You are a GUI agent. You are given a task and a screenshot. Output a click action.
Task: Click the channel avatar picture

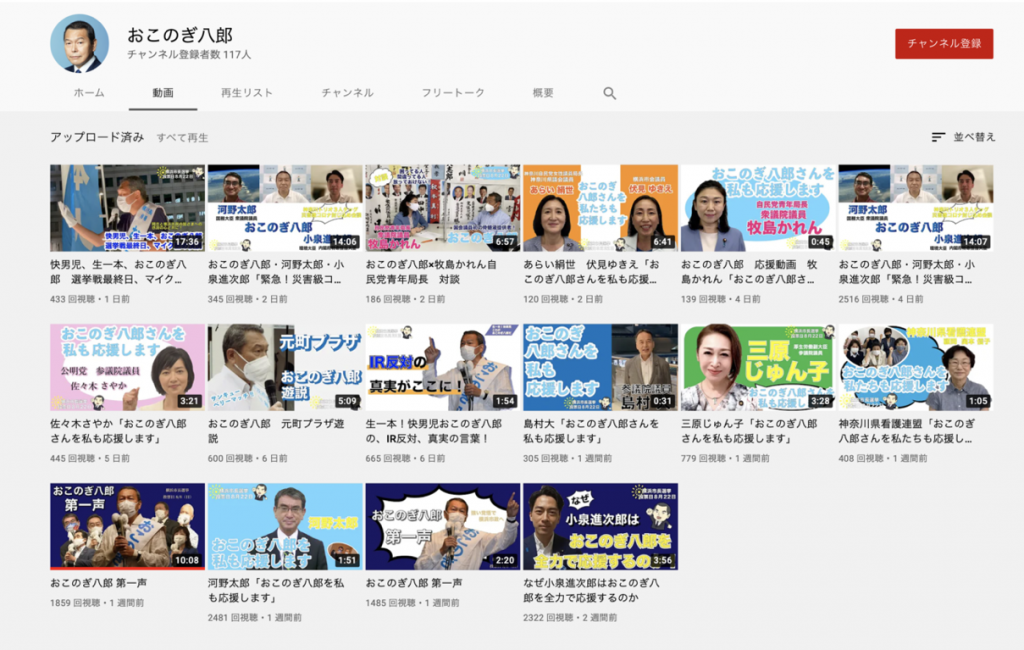79,44
